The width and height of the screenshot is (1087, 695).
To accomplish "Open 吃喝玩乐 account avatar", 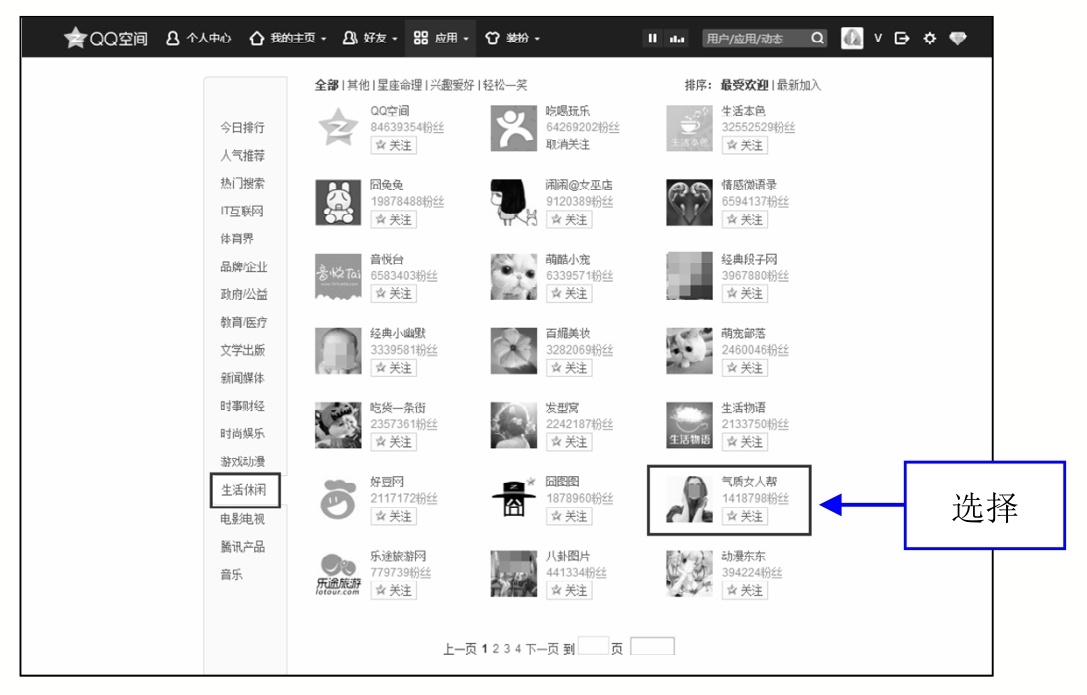I will pyautogui.click(x=514, y=128).
